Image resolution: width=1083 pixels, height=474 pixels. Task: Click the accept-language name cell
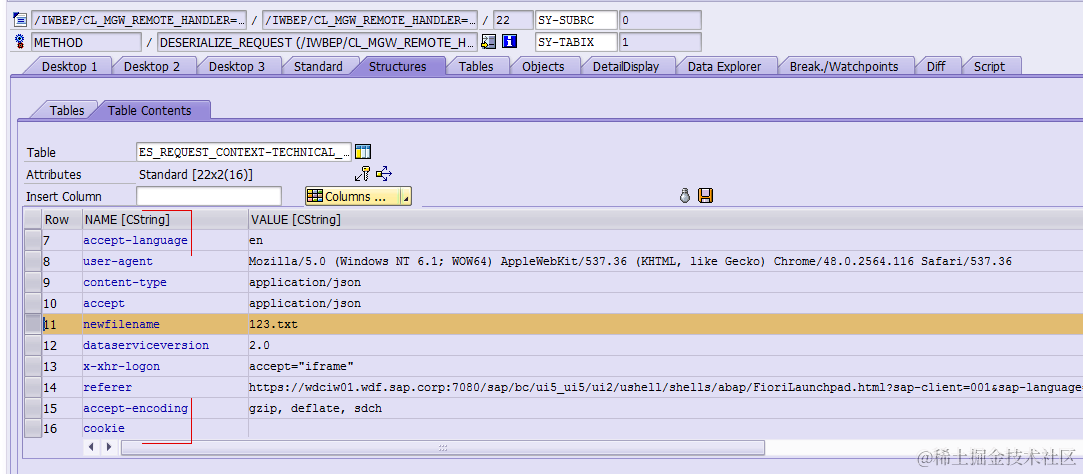coord(165,240)
